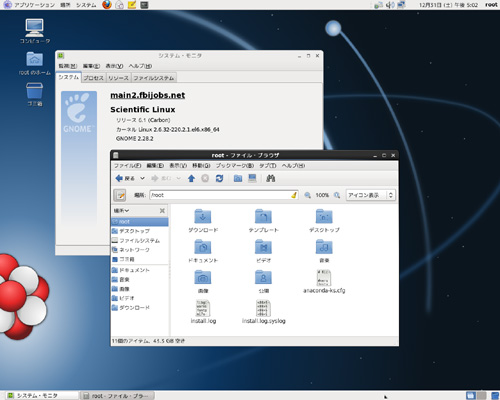
Task: Open search with binoculars icon
Action: point(270,178)
